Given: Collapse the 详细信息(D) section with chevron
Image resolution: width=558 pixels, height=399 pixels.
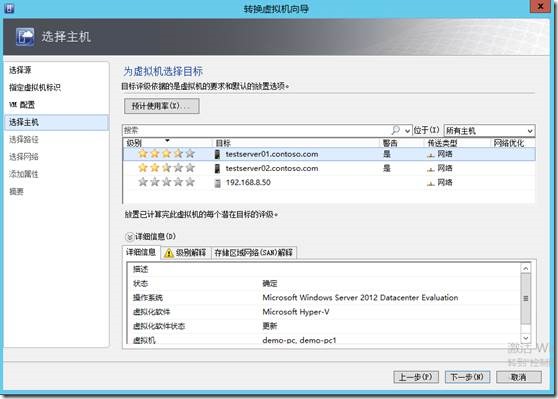Looking at the screenshot, I should tap(130, 237).
